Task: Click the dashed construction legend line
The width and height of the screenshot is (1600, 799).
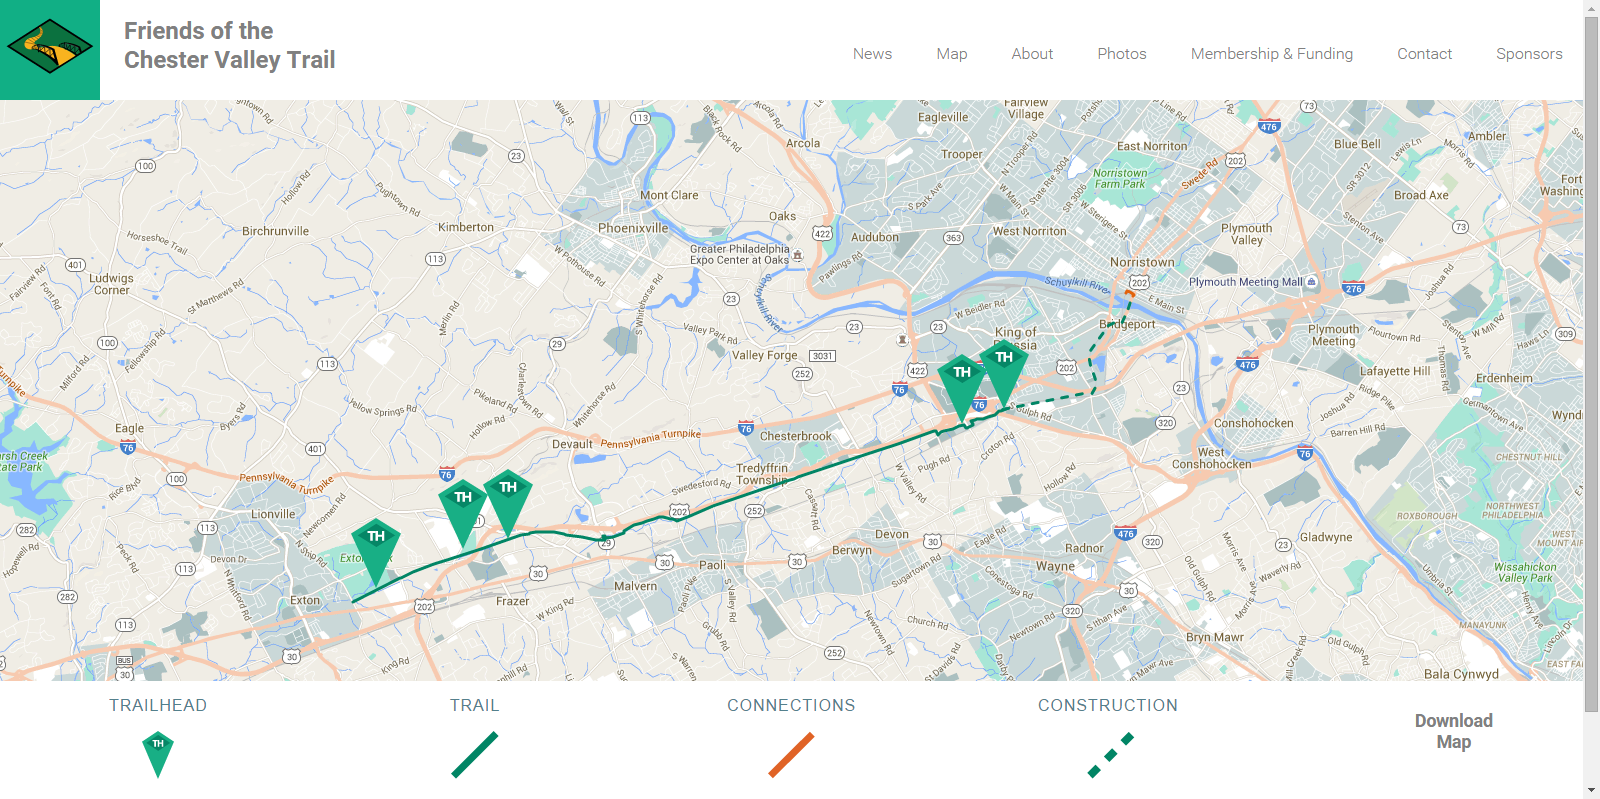Action: 1110,755
